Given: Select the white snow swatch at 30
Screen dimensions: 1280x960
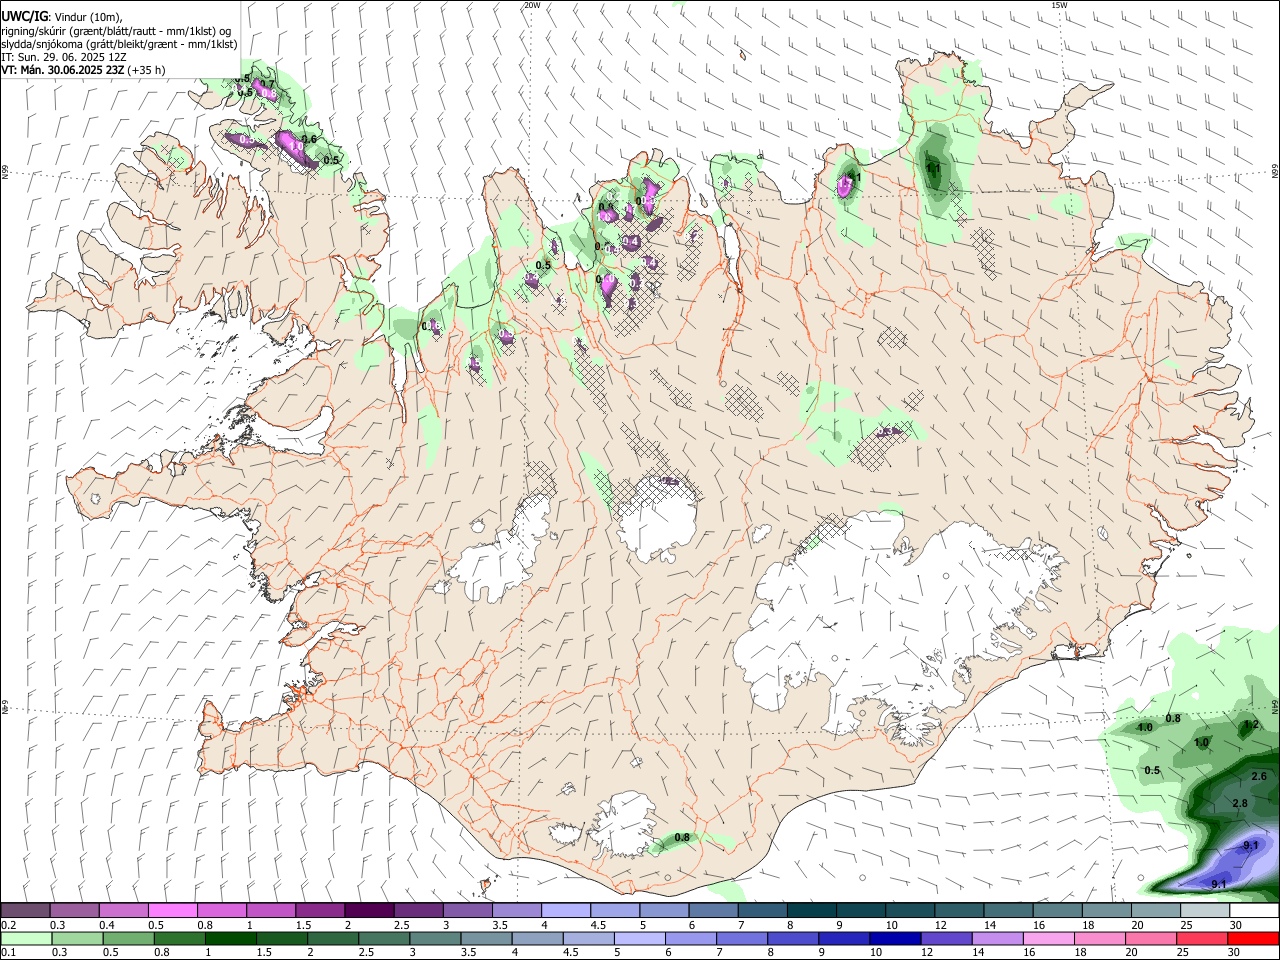Looking at the screenshot, I should pos(1252,910).
